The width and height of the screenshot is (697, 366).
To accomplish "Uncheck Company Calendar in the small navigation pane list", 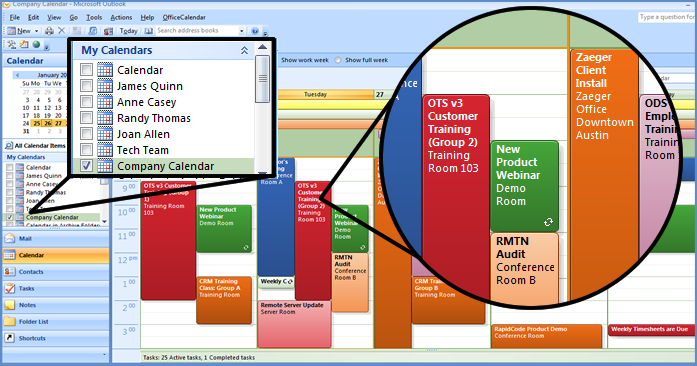I will click(x=9, y=217).
